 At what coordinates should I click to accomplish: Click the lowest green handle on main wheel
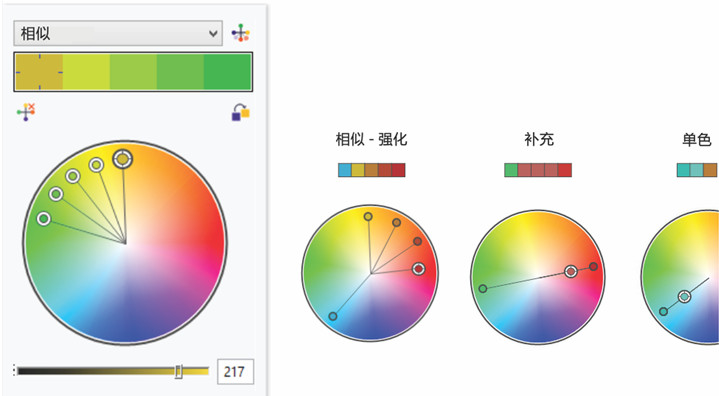(x=44, y=219)
